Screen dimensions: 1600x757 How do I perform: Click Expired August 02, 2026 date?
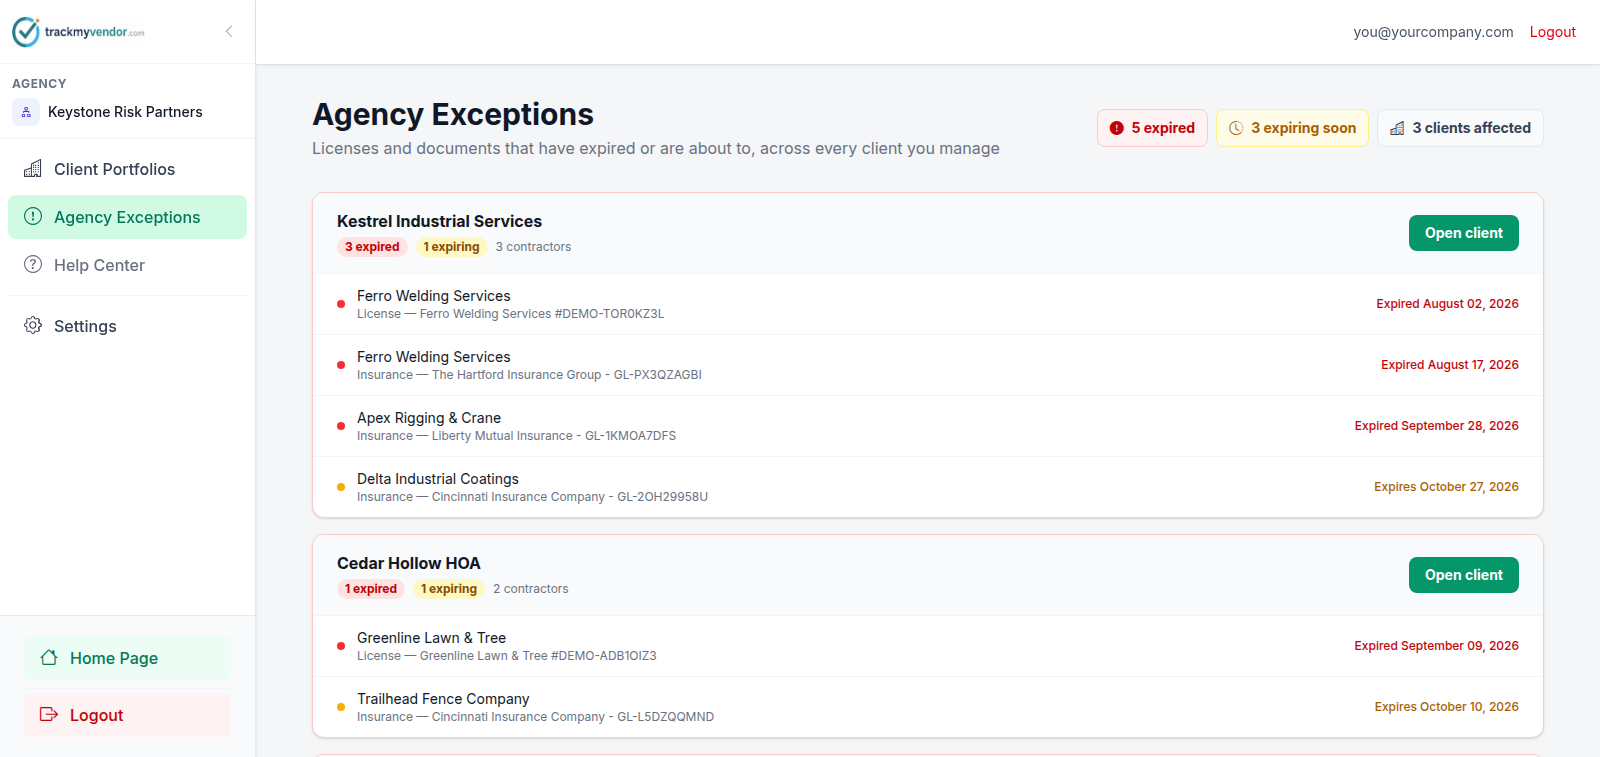[x=1447, y=304]
